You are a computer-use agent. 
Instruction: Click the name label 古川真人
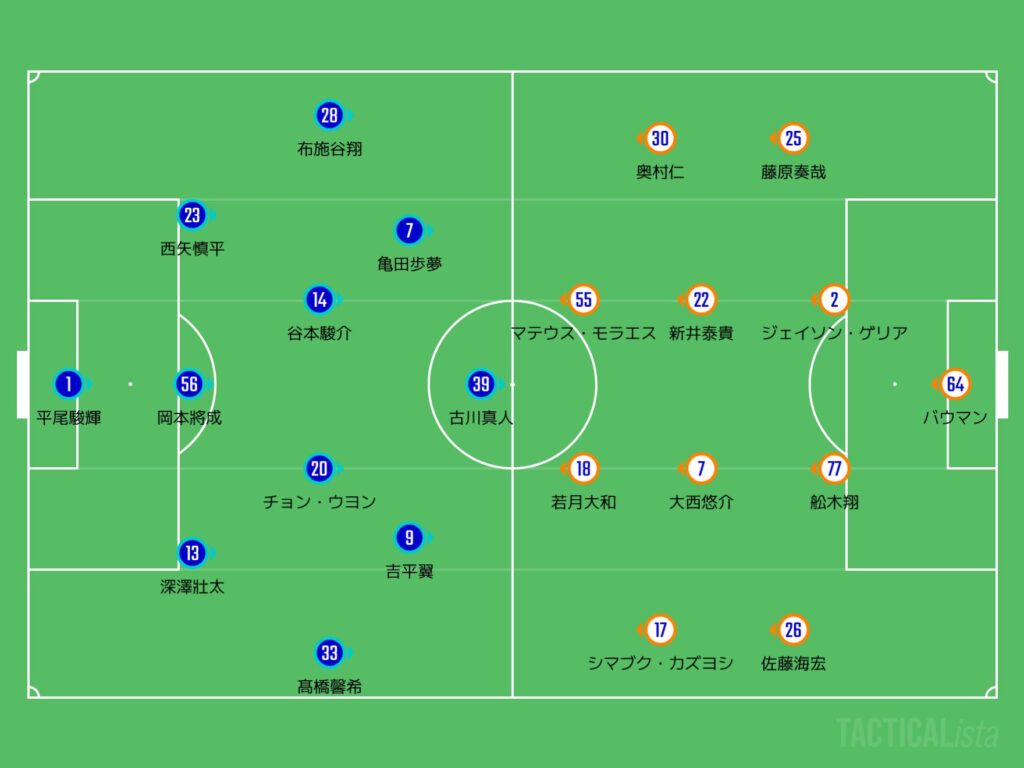coord(480,418)
